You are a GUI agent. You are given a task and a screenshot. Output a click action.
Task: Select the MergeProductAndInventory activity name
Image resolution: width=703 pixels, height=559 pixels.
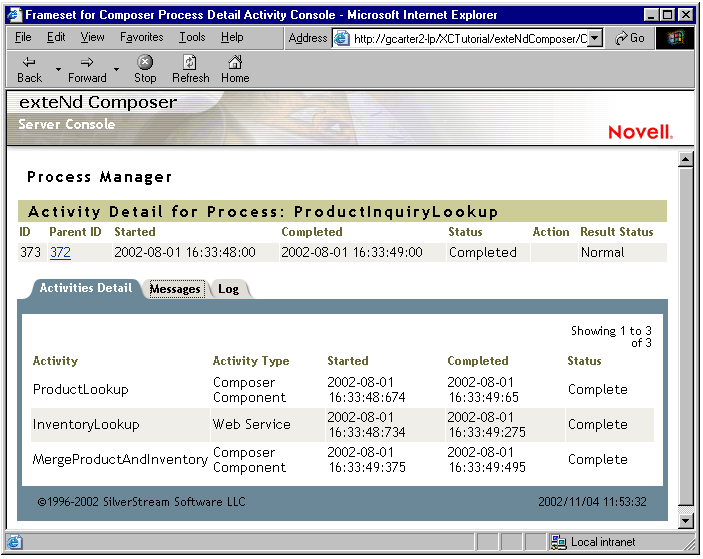120,459
